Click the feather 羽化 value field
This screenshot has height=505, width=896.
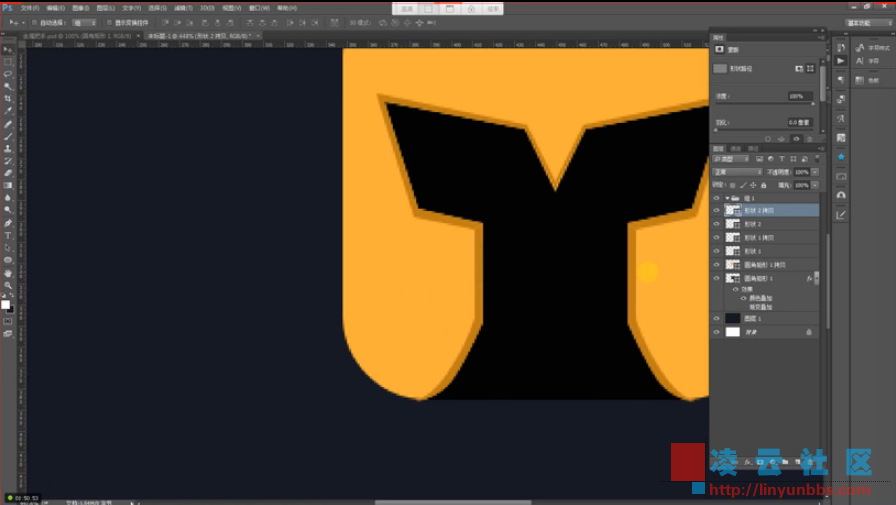pyautogui.click(x=799, y=122)
